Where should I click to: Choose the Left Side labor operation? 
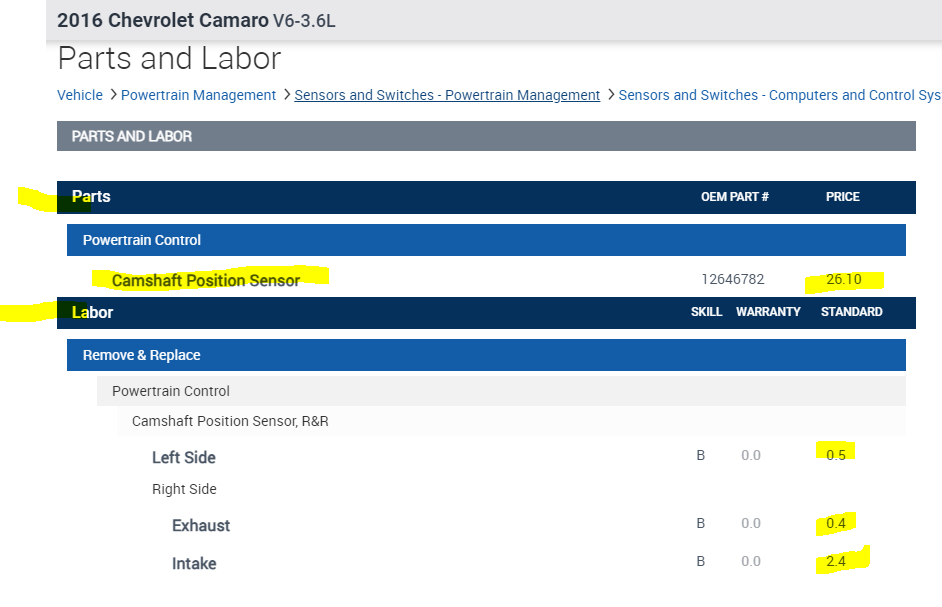pyautogui.click(x=184, y=458)
